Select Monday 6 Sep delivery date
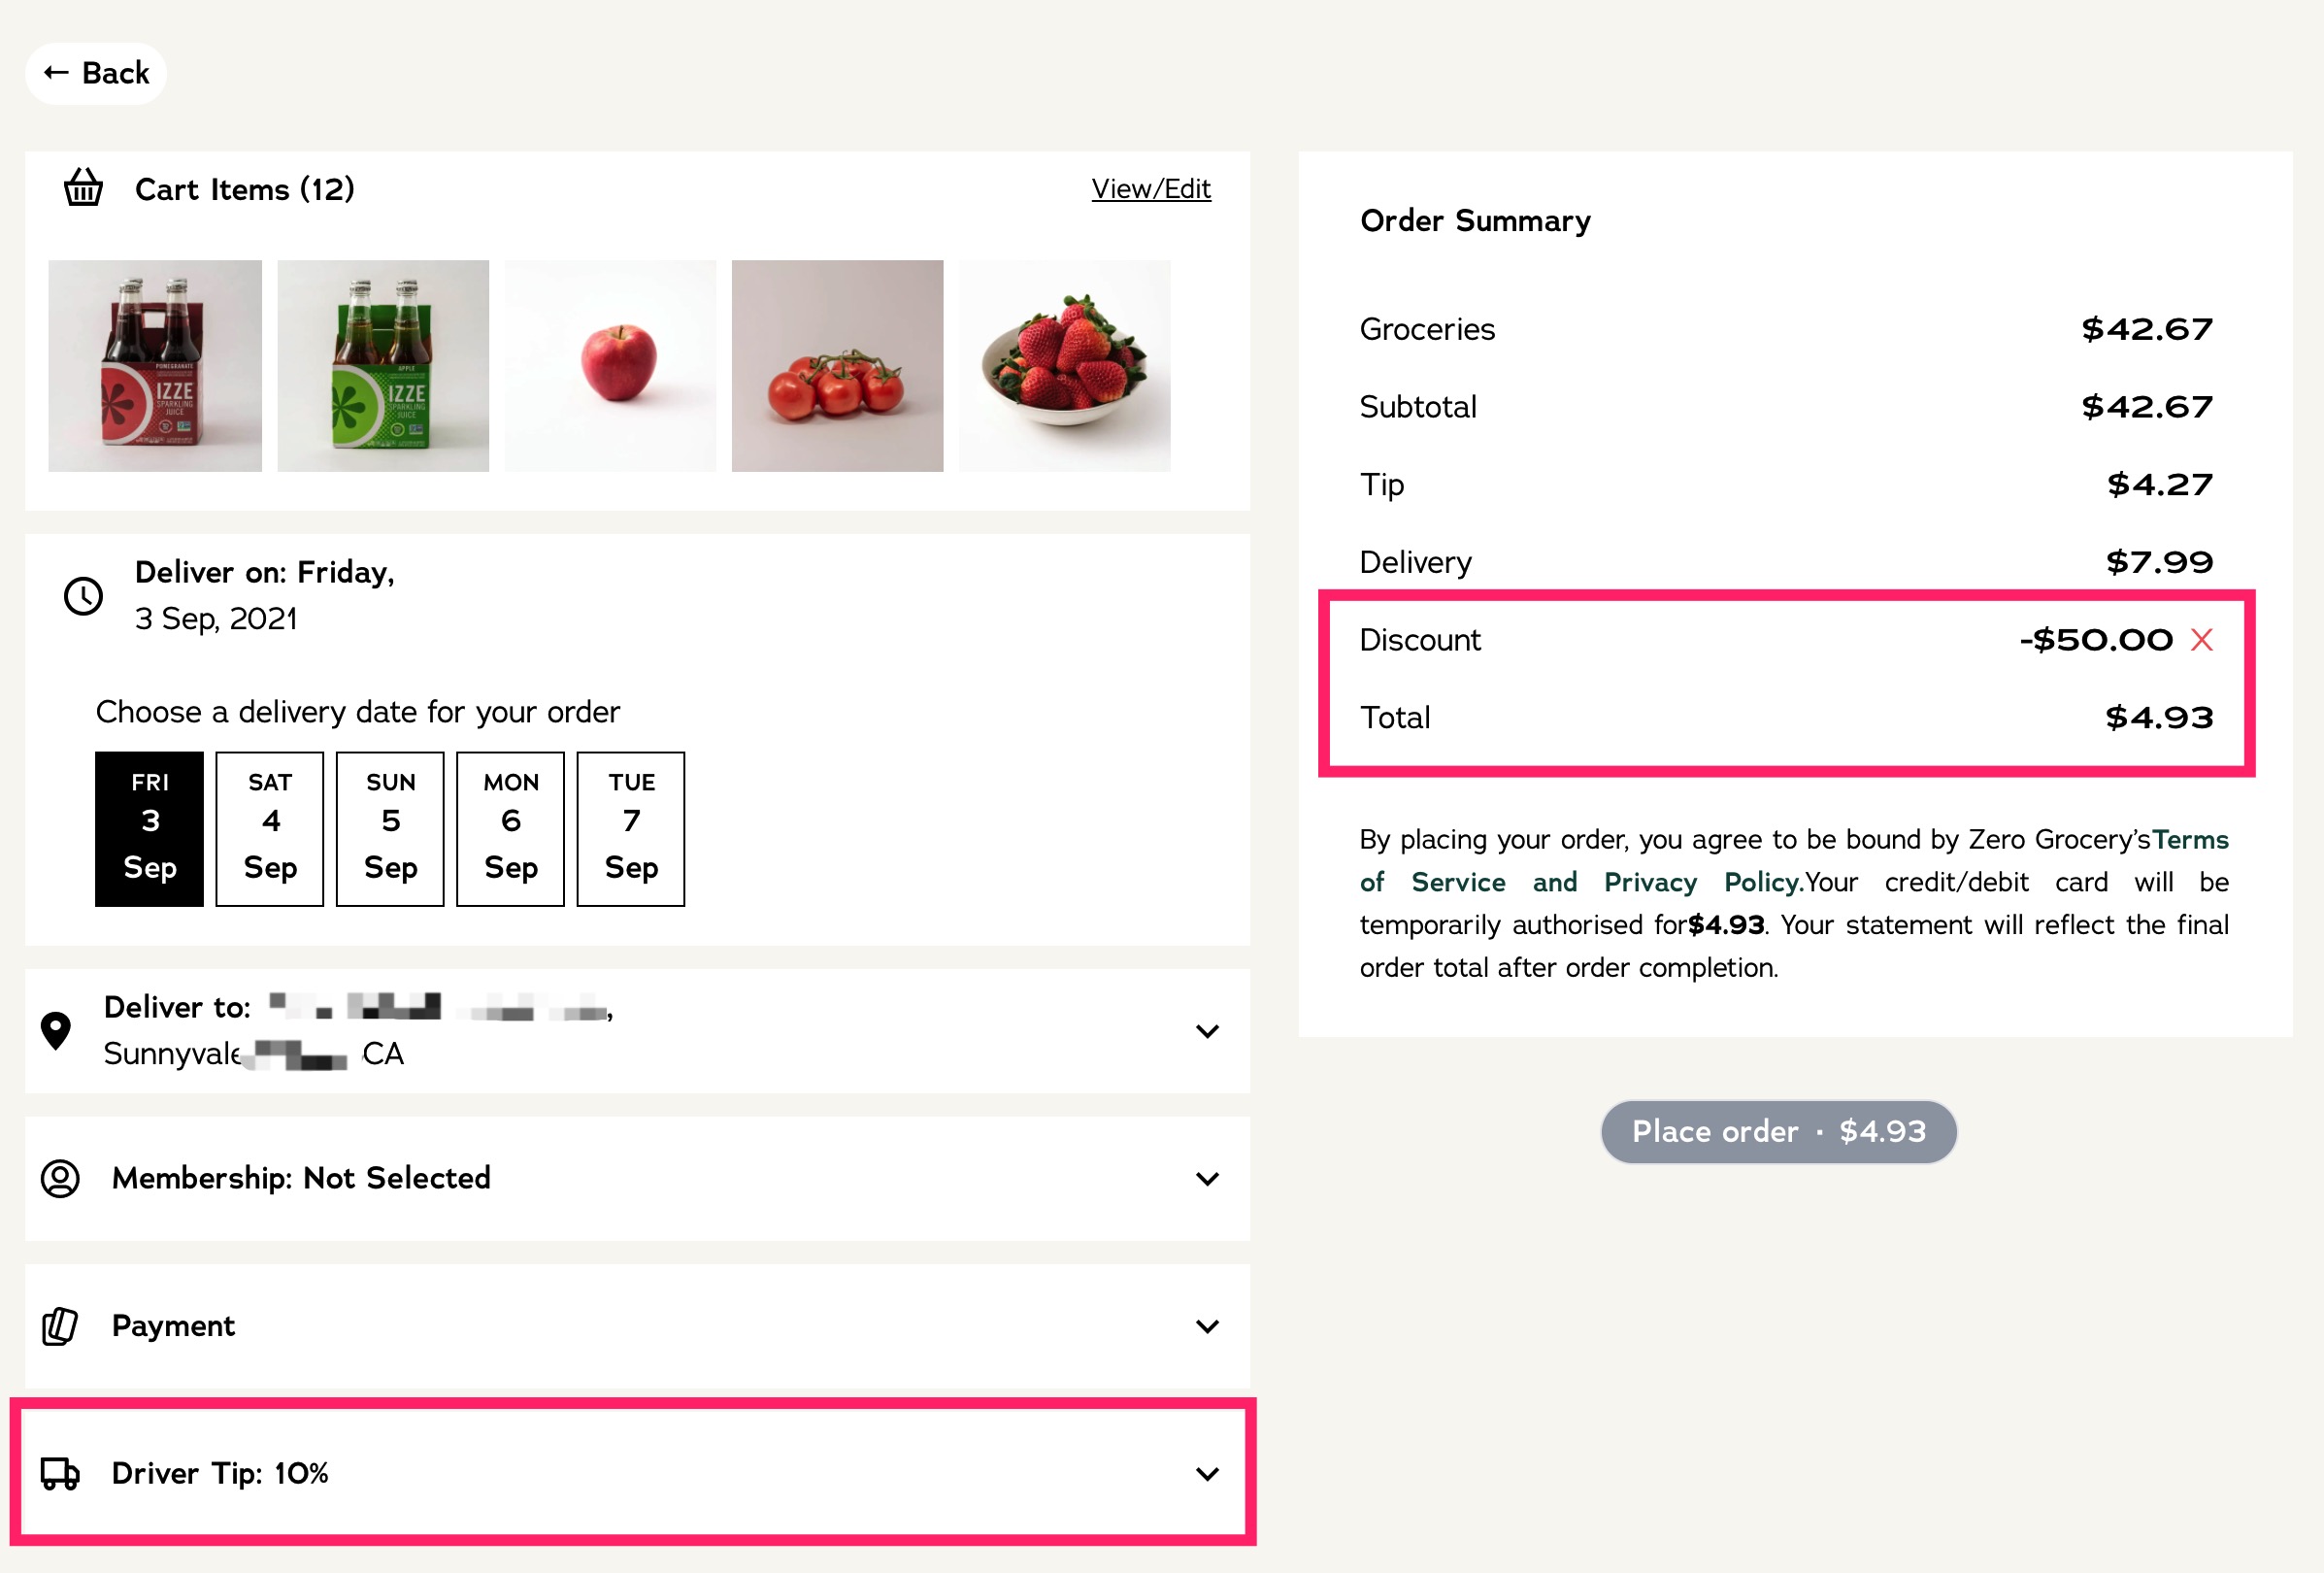Viewport: 2324px width, 1573px height. click(510, 829)
